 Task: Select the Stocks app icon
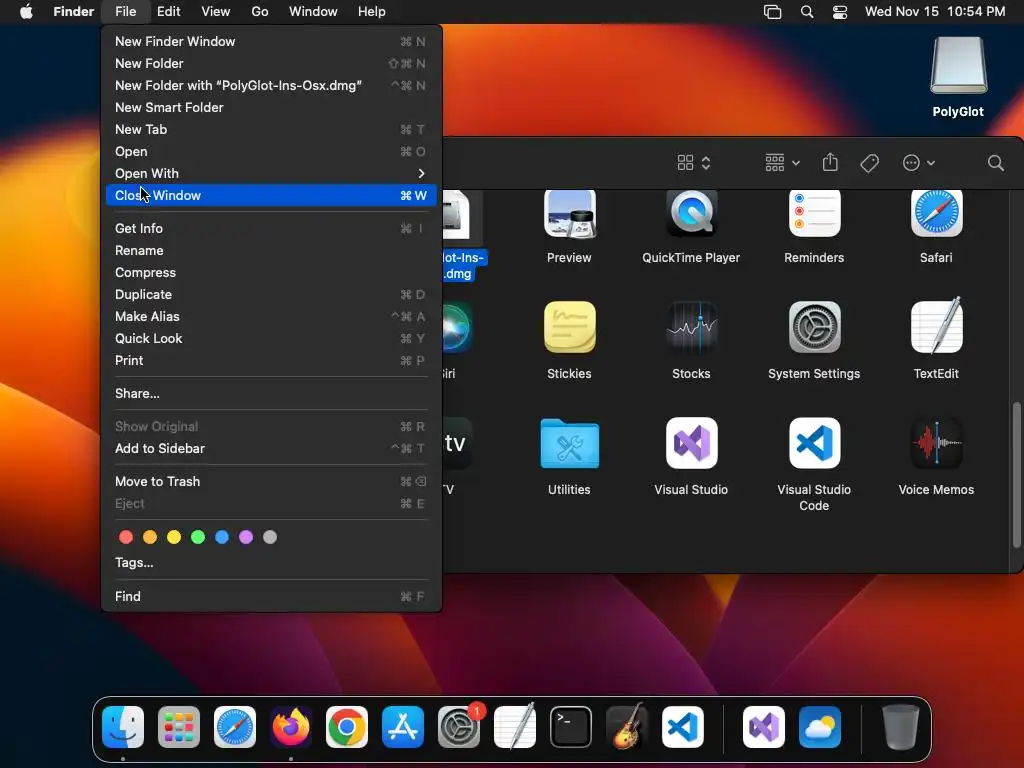click(x=691, y=327)
